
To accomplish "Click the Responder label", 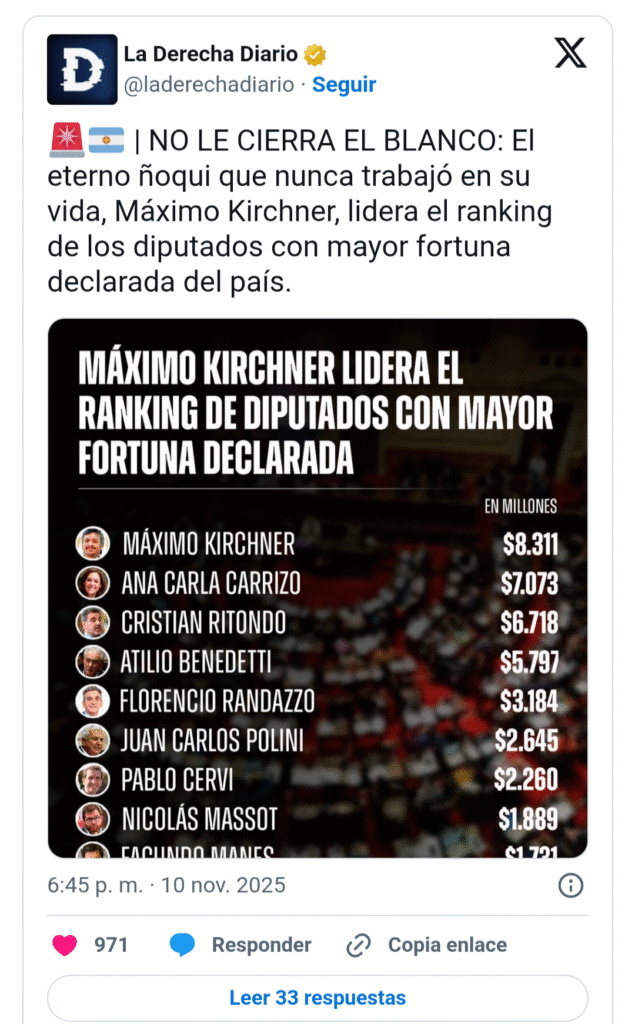I will (261, 945).
